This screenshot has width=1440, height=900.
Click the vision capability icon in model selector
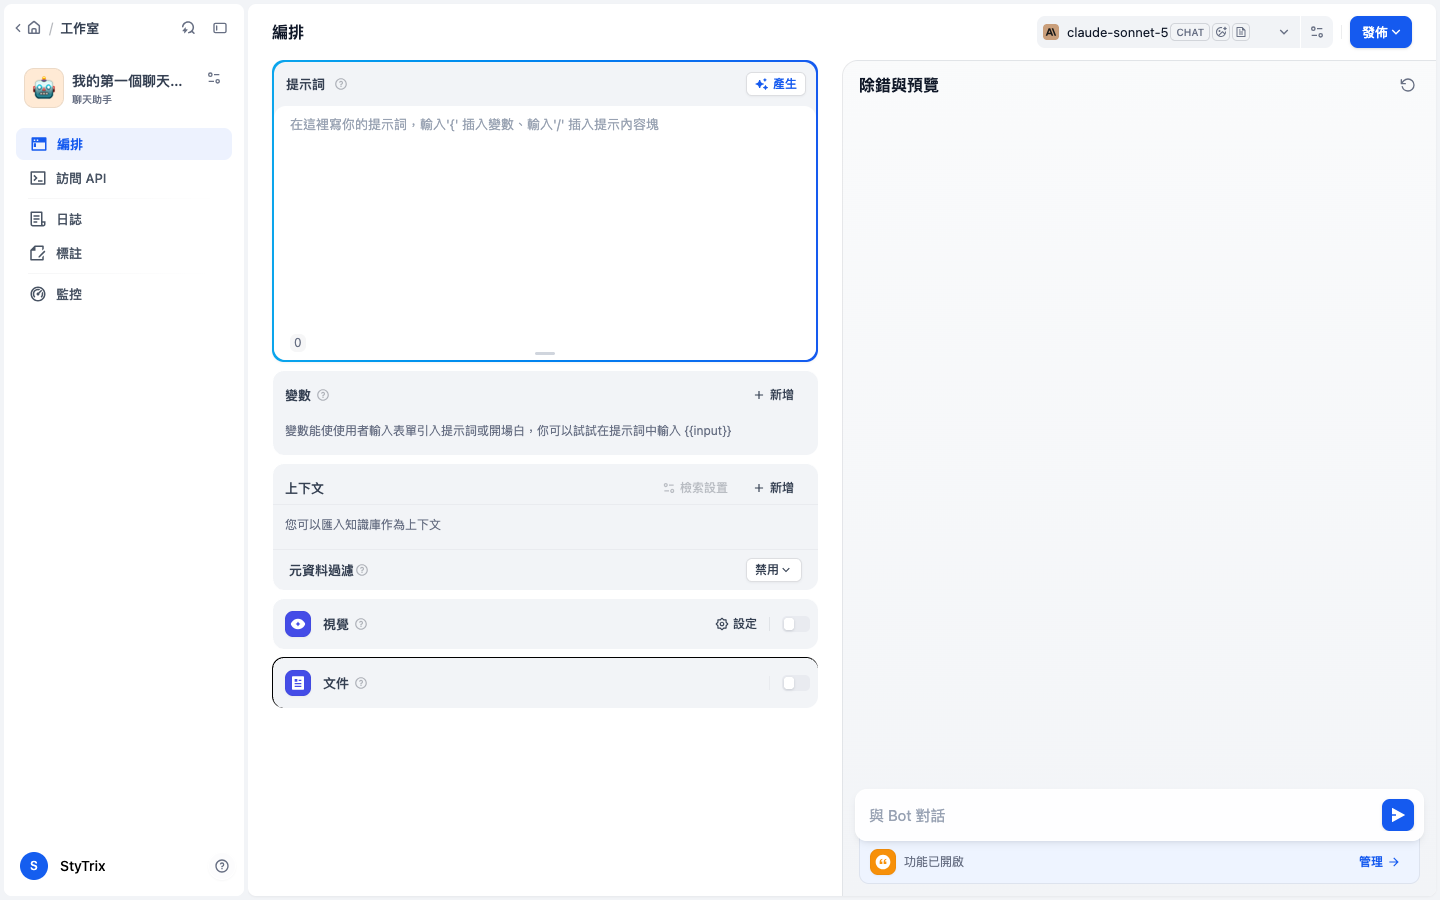coord(1221,32)
